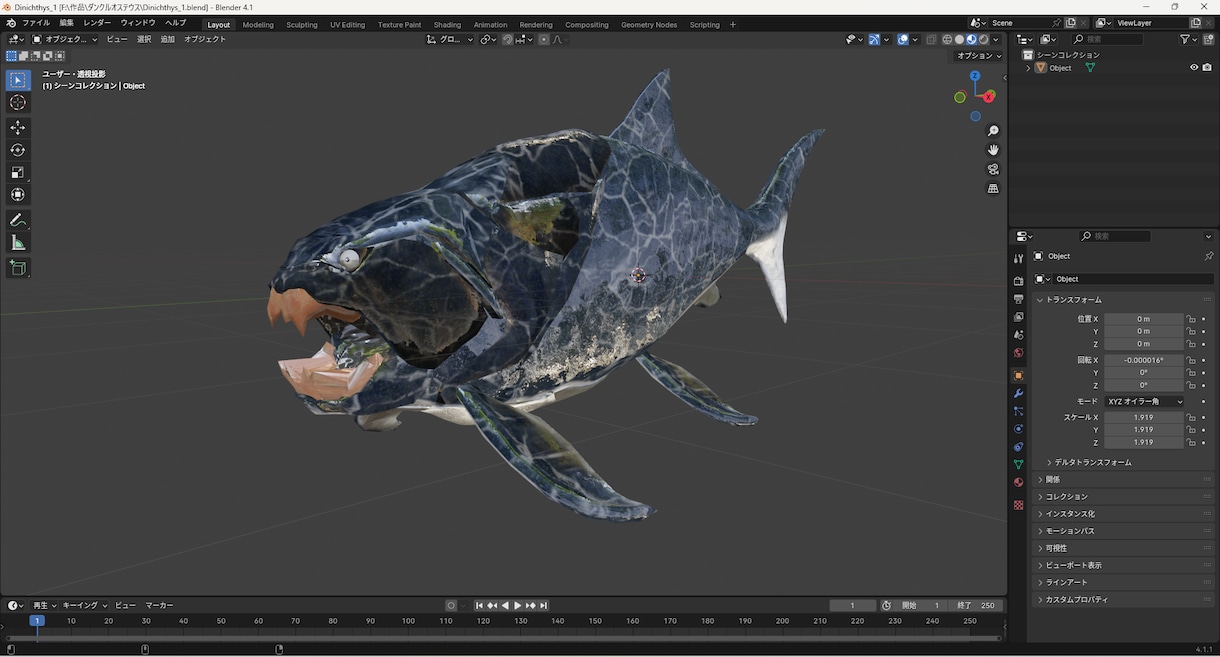Select the Annotate tool

18,220
